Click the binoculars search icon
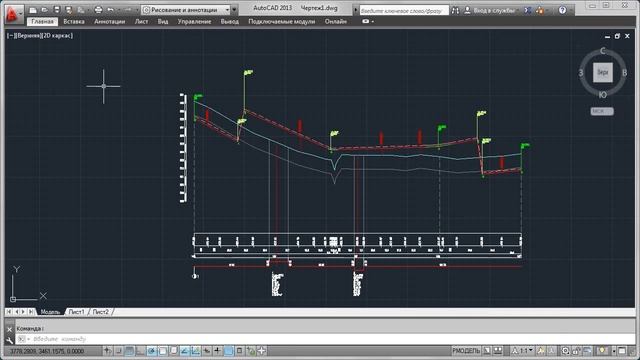 point(455,11)
